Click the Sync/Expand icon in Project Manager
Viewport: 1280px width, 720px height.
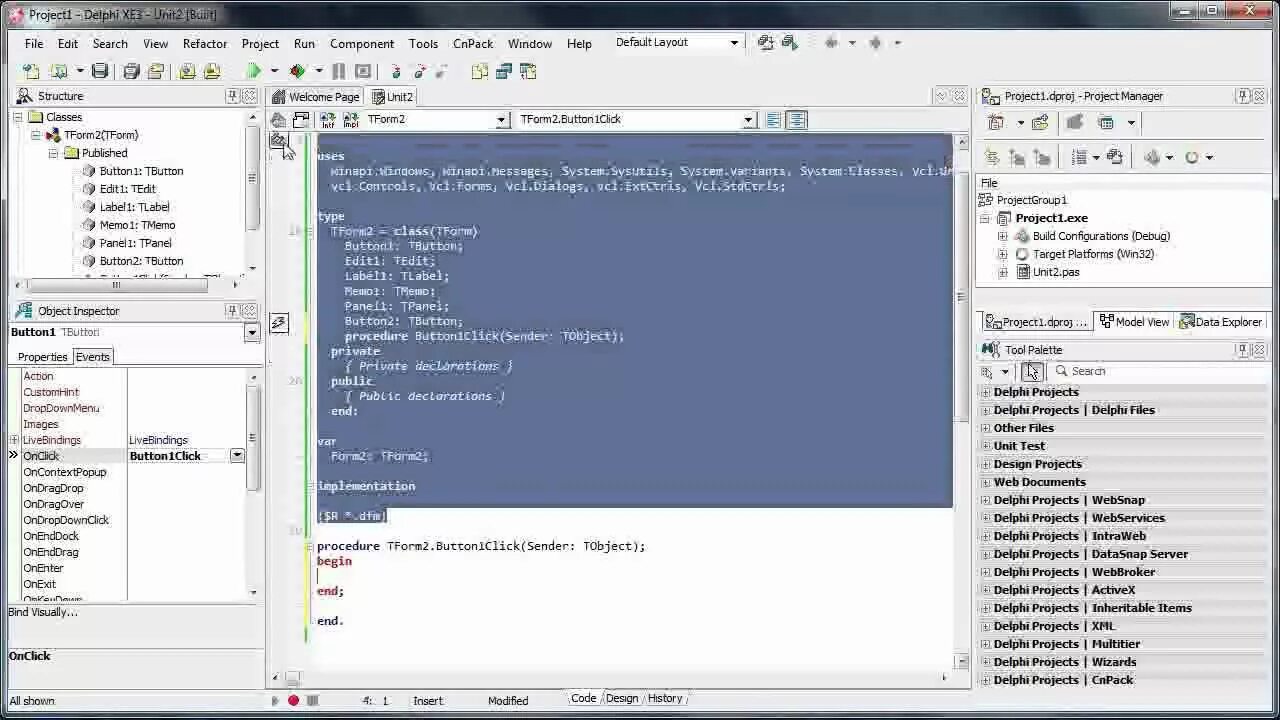click(x=992, y=157)
